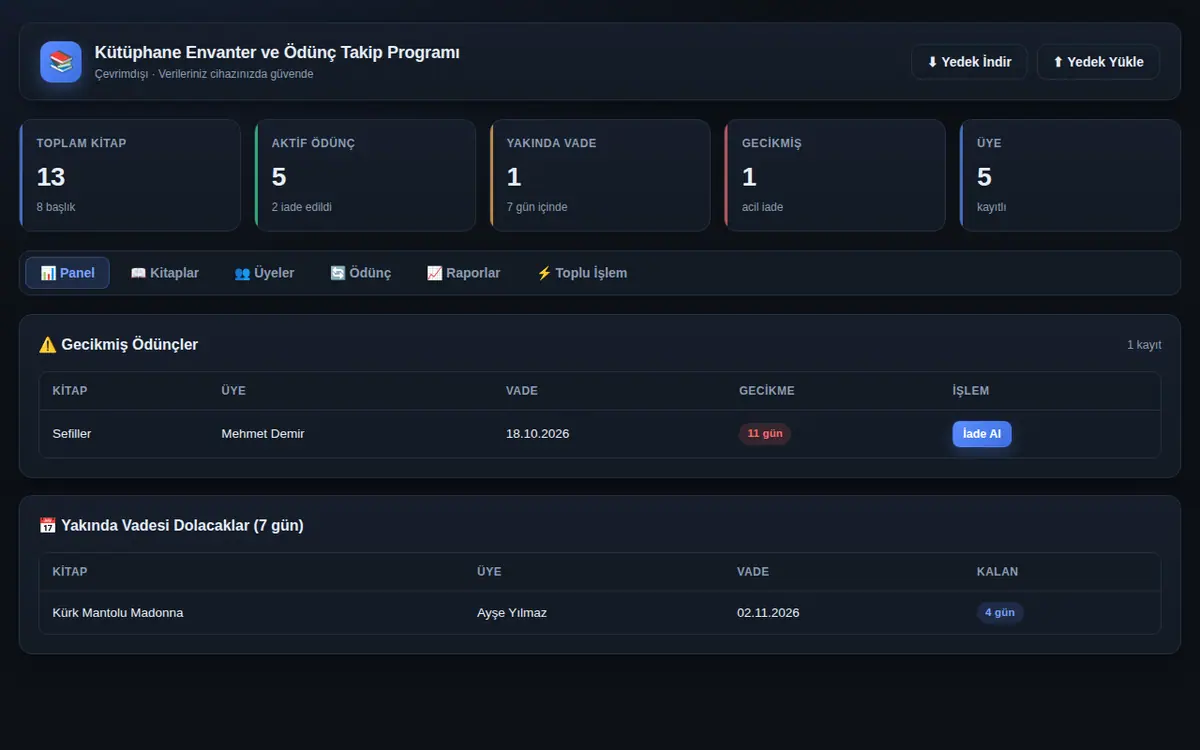This screenshot has height=750, width=1200.
Task: Click Kürk Mantolu Madonna book title
Action: (118, 613)
